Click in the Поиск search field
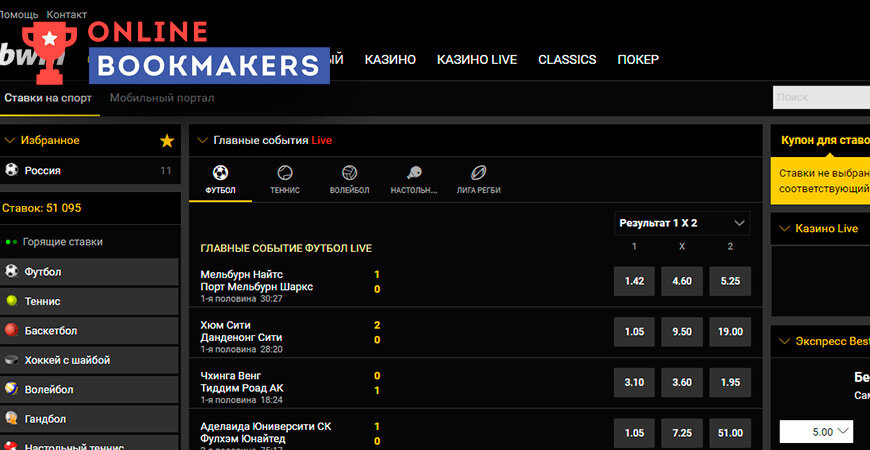Image resolution: width=870 pixels, height=450 pixels. click(x=821, y=98)
